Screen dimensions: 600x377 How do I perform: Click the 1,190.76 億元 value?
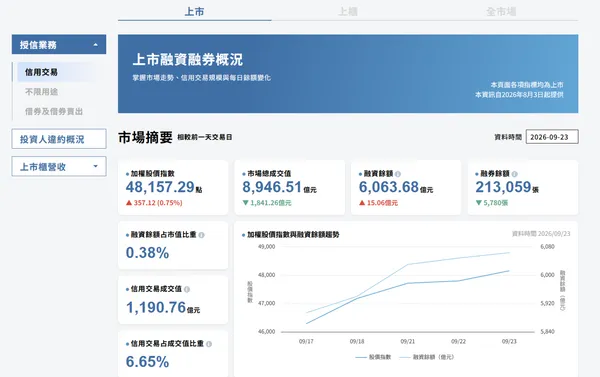pyautogui.click(x=163, y=308)
